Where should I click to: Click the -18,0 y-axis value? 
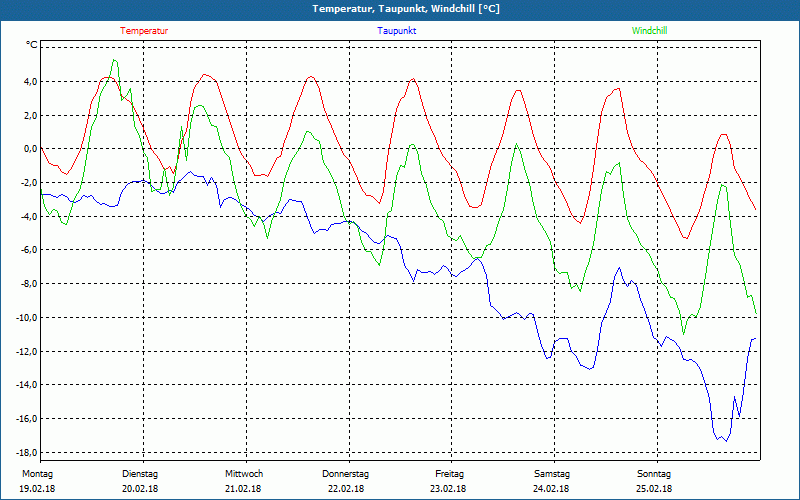pyautogui.click(x=27, y=453)
